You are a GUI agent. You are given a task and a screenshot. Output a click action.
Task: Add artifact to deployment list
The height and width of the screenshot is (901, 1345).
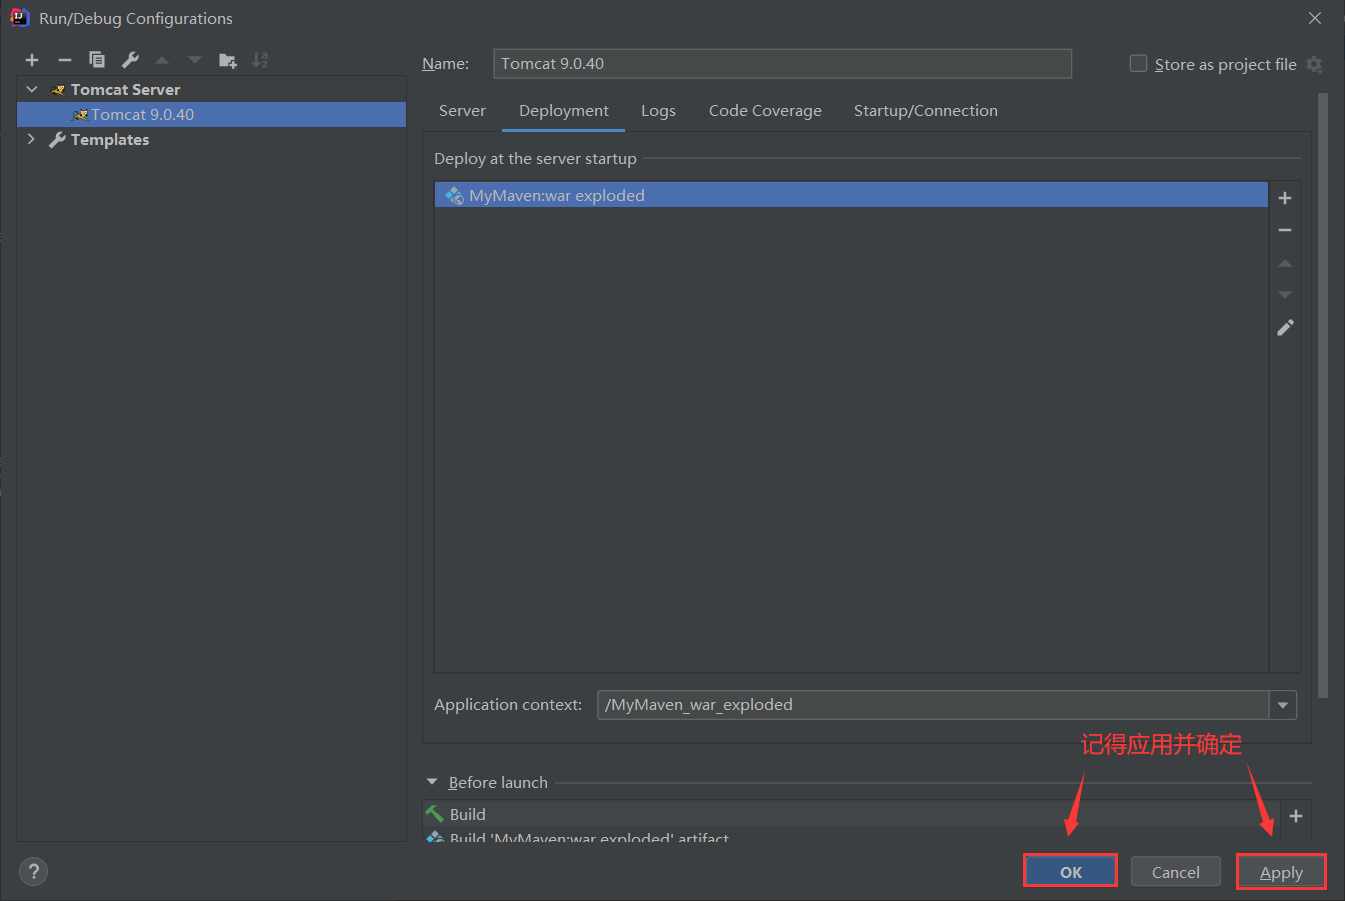(1285, 198)
